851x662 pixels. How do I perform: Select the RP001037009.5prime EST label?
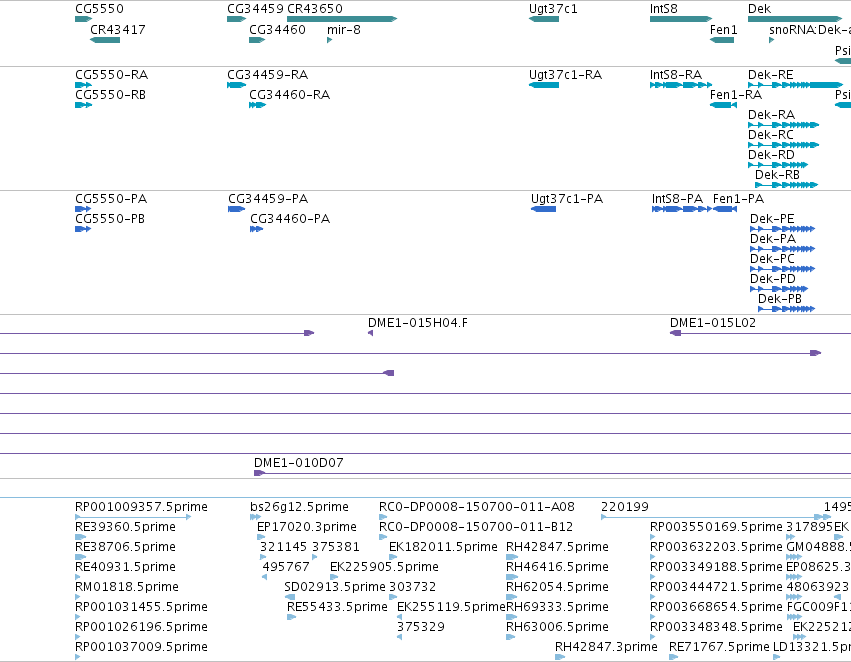click(142, 647)
